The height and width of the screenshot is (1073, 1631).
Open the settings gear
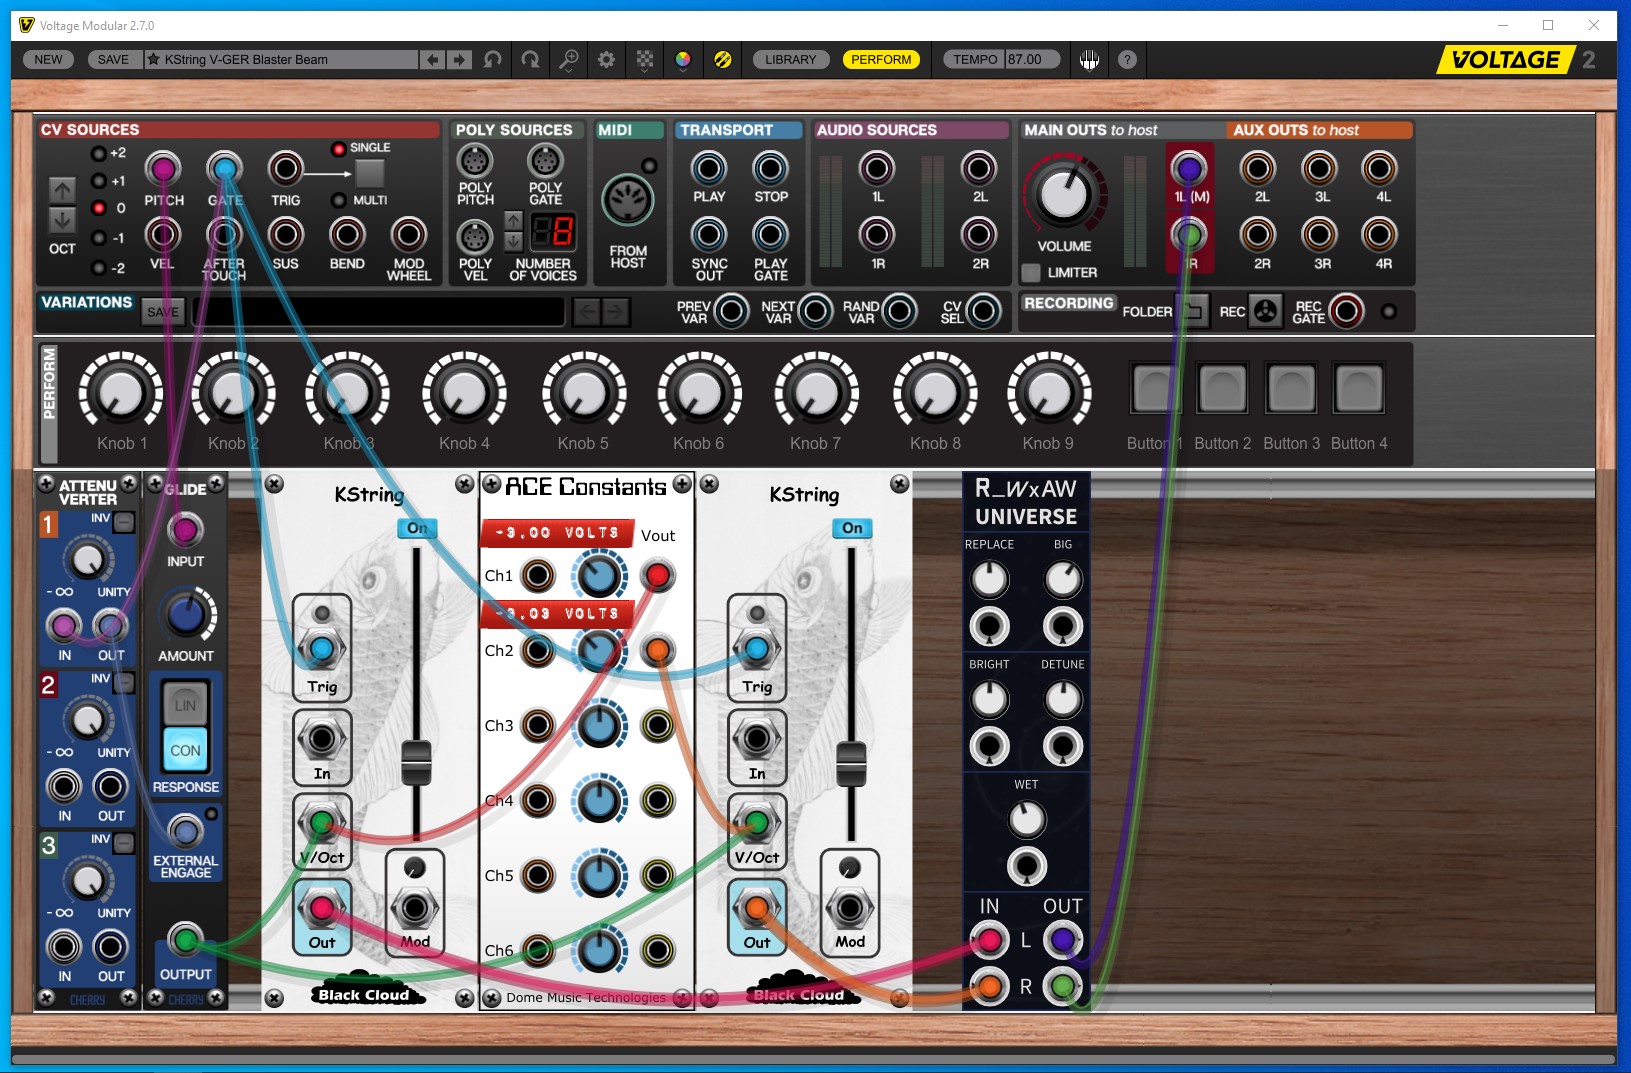click(606, 60)
